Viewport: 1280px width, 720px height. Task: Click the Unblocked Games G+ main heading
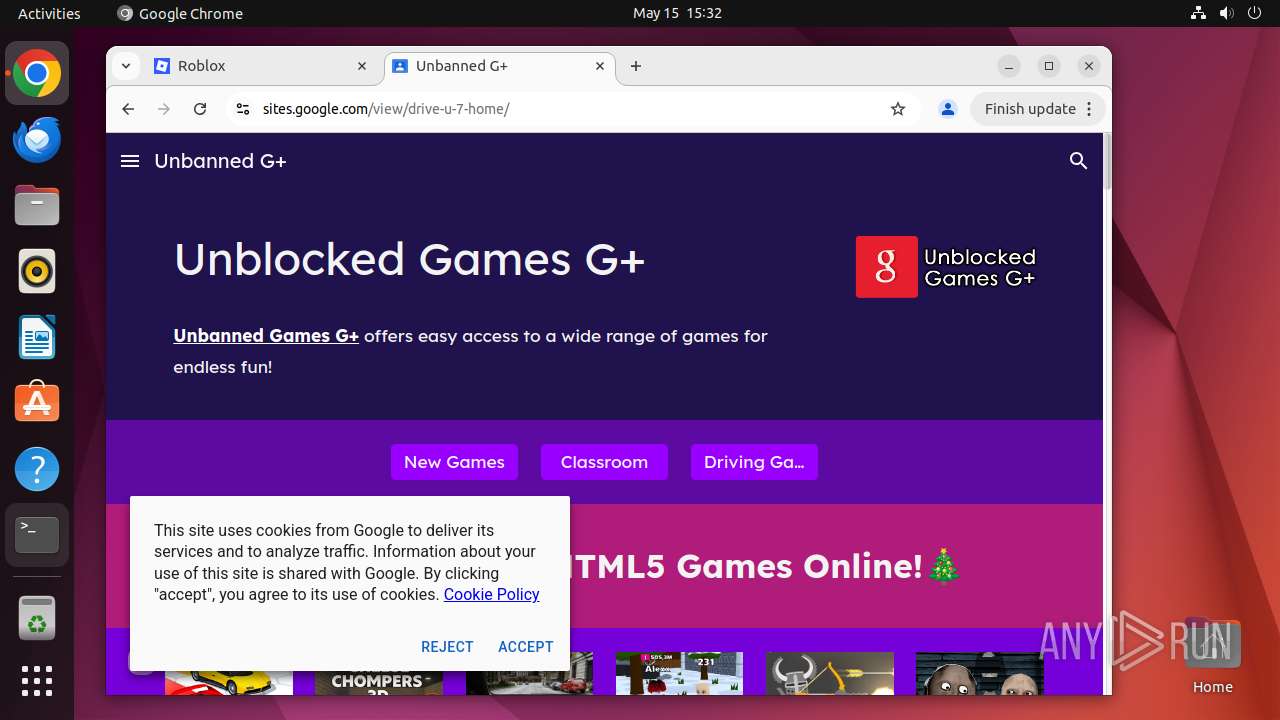409,260
